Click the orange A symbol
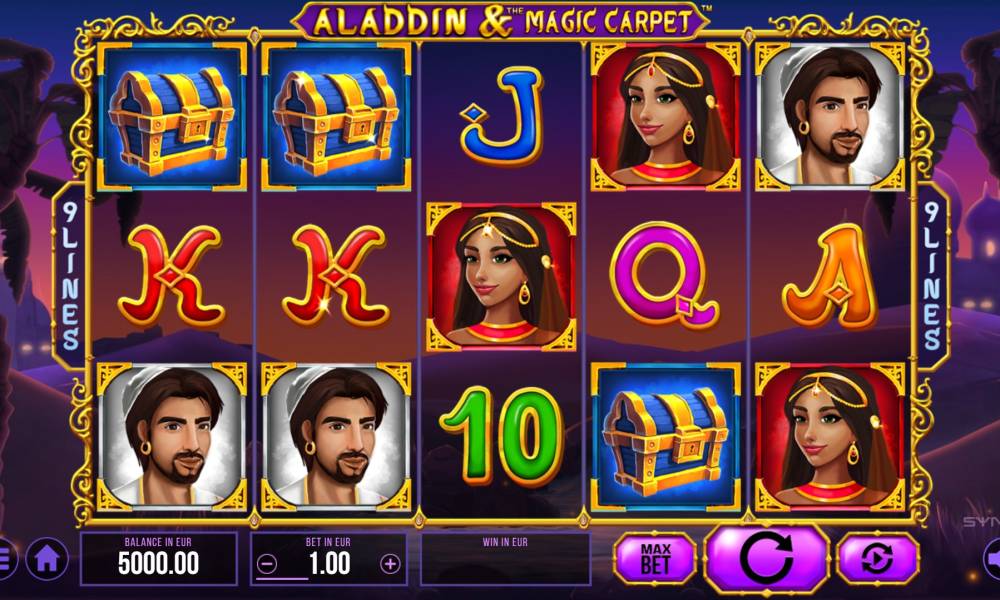 tap(830, 277)
